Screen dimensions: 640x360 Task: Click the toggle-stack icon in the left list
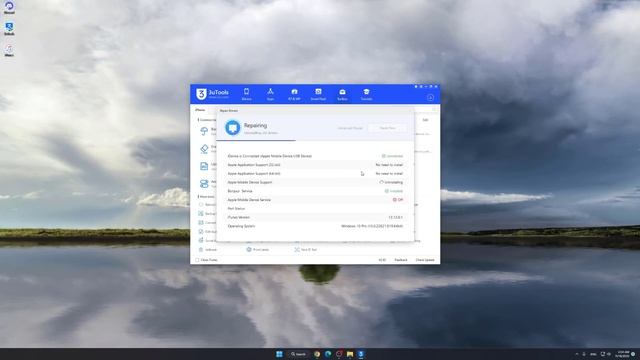tap(204, 184)
